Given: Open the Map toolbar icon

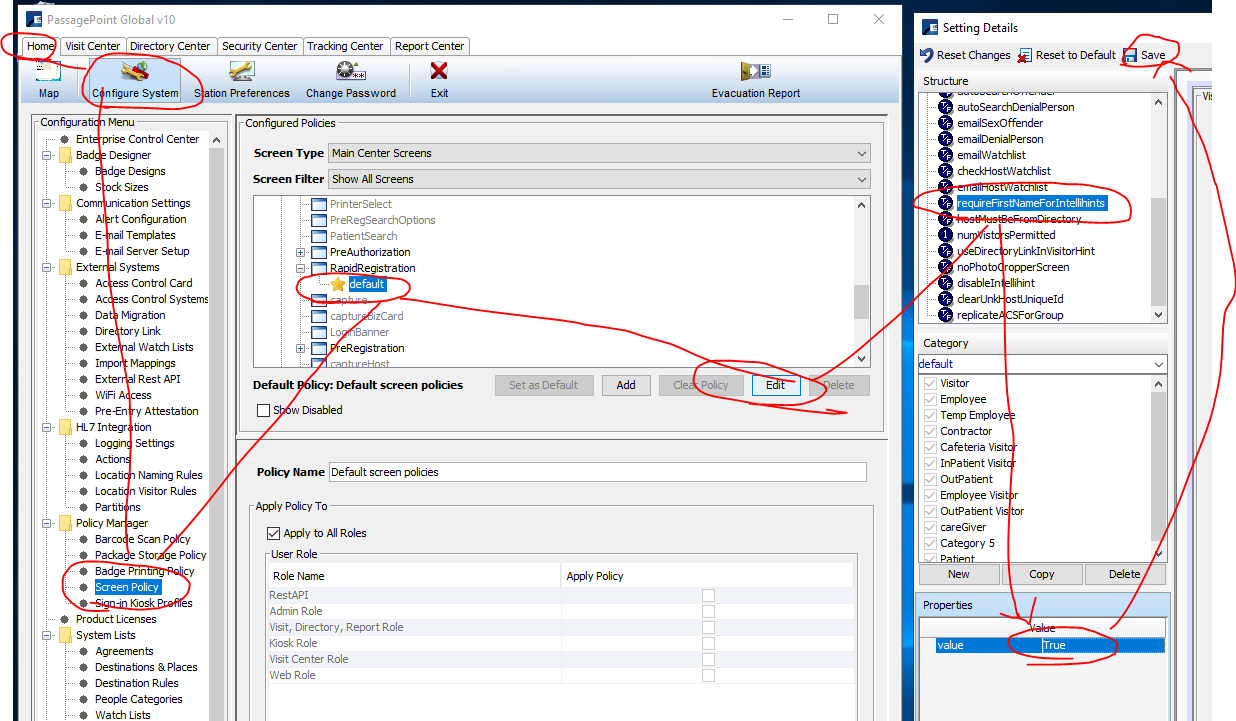Looking at the screenshot, I should (x=48, y=72).
